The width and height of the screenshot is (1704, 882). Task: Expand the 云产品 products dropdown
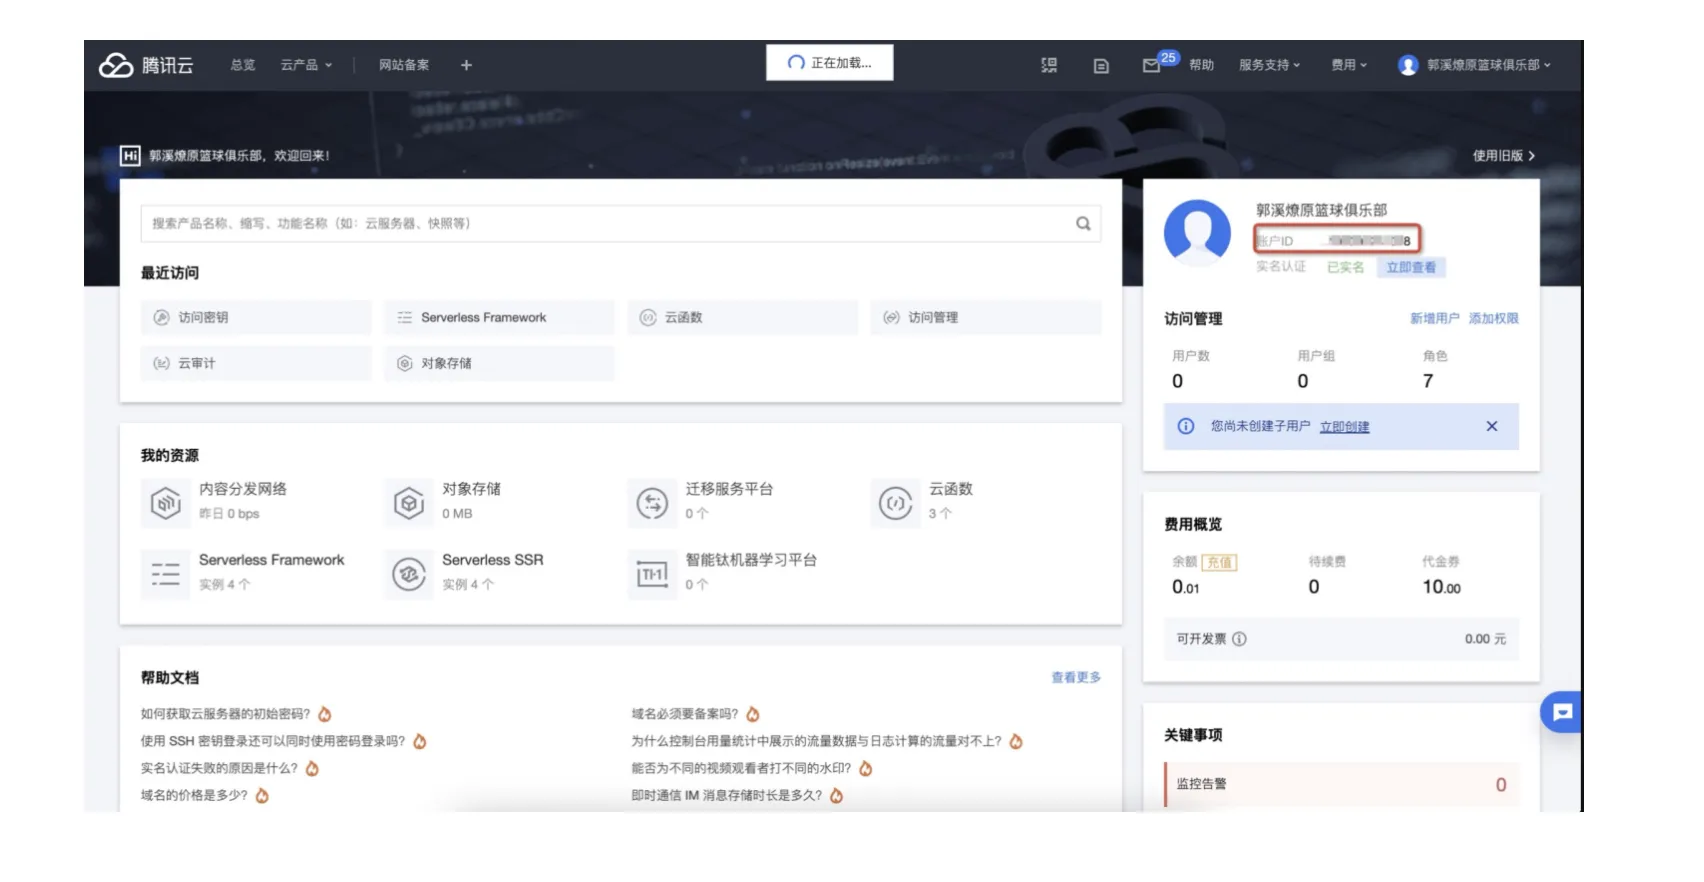coord(306,65)
